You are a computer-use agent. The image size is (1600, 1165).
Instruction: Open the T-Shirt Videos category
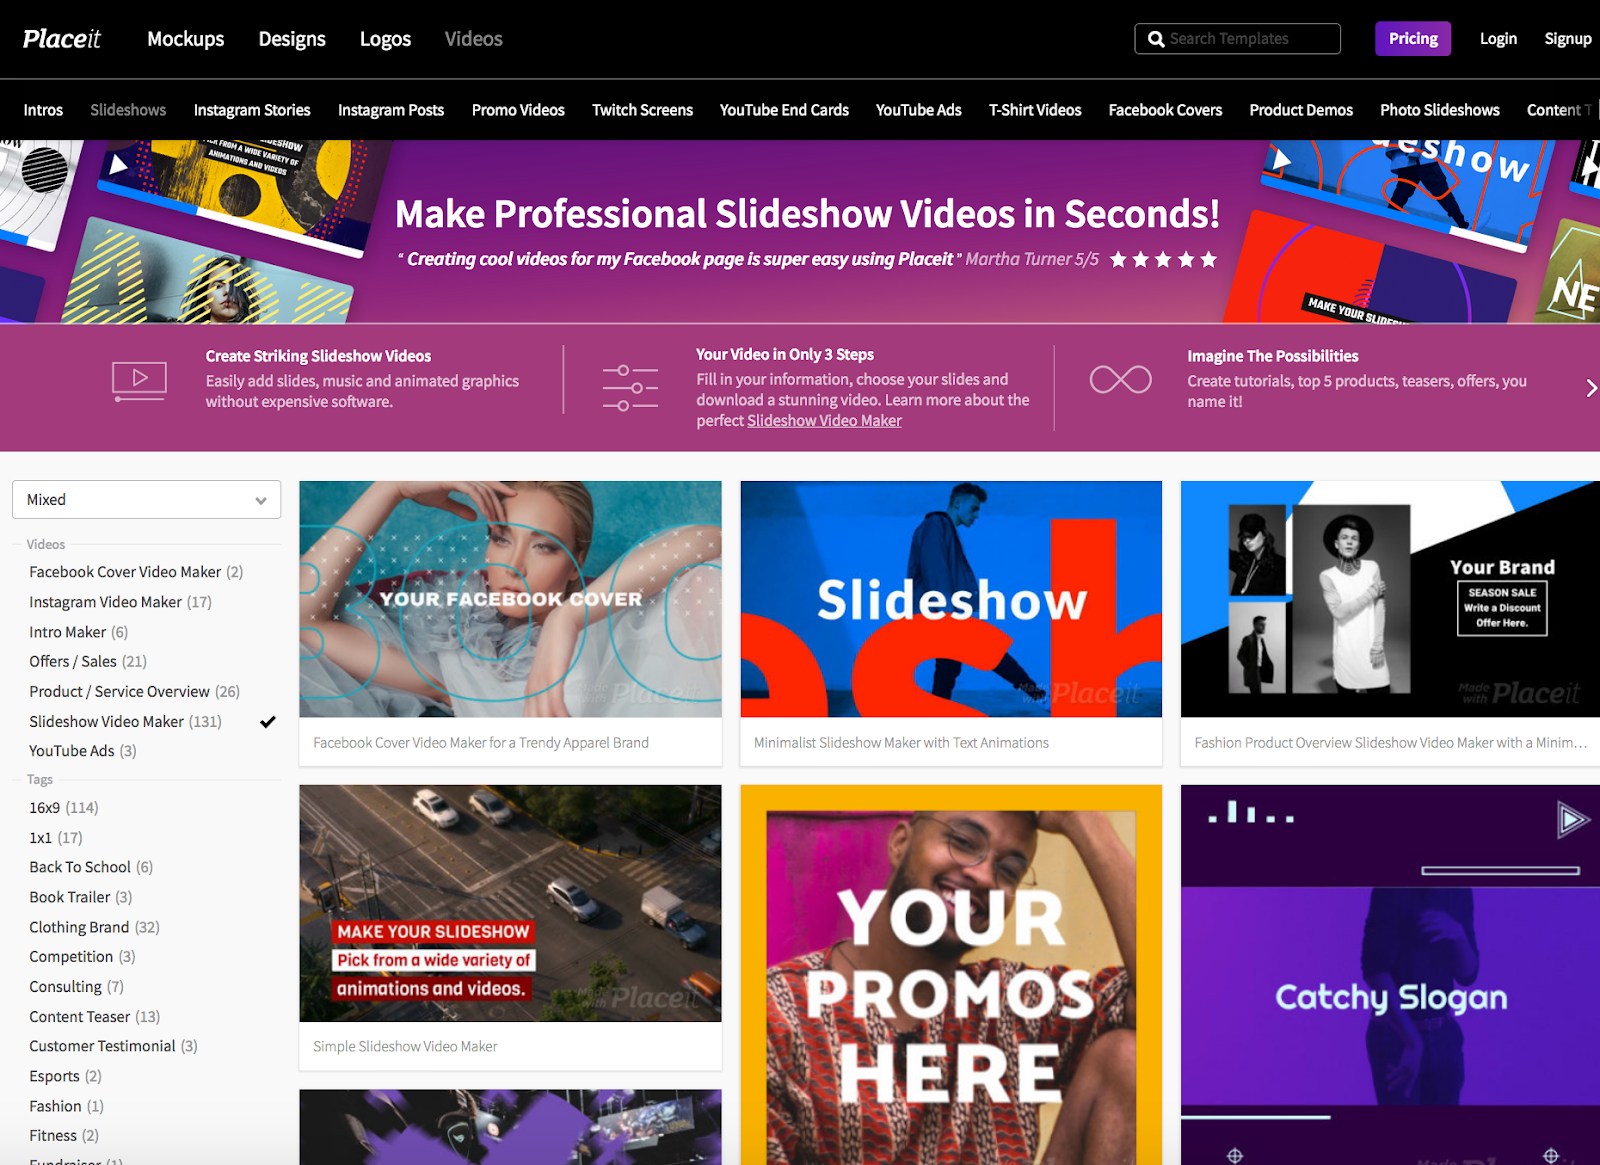(1035, 110)
